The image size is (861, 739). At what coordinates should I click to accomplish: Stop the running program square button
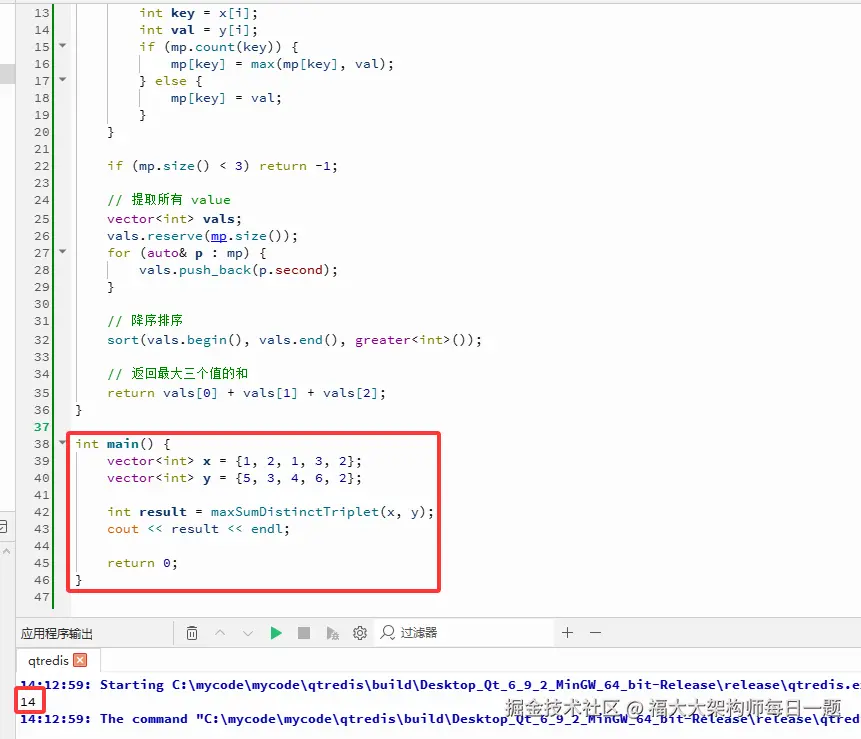click(x=304, y=633)
